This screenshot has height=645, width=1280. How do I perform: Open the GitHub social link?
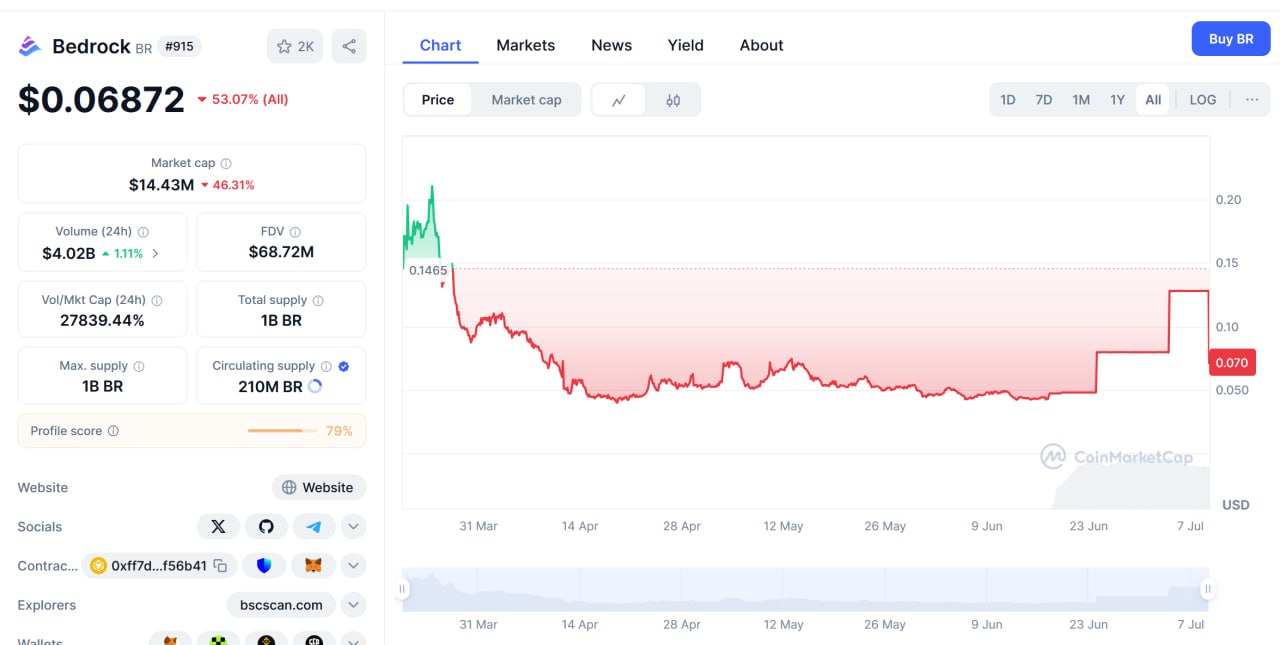266,526
